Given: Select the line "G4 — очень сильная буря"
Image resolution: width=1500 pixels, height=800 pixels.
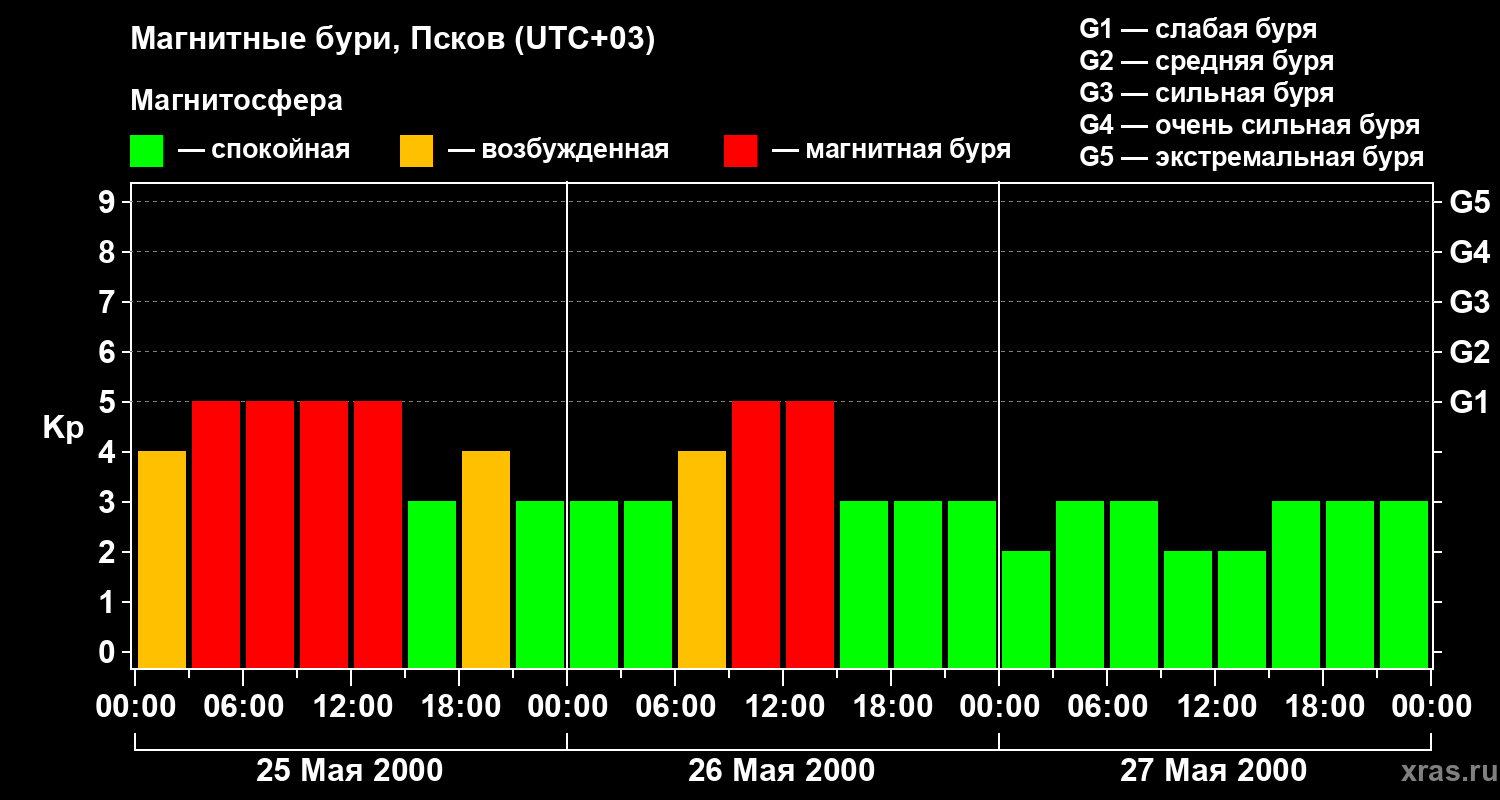Looking at the screenshot, I should (x=1249, y=125).
